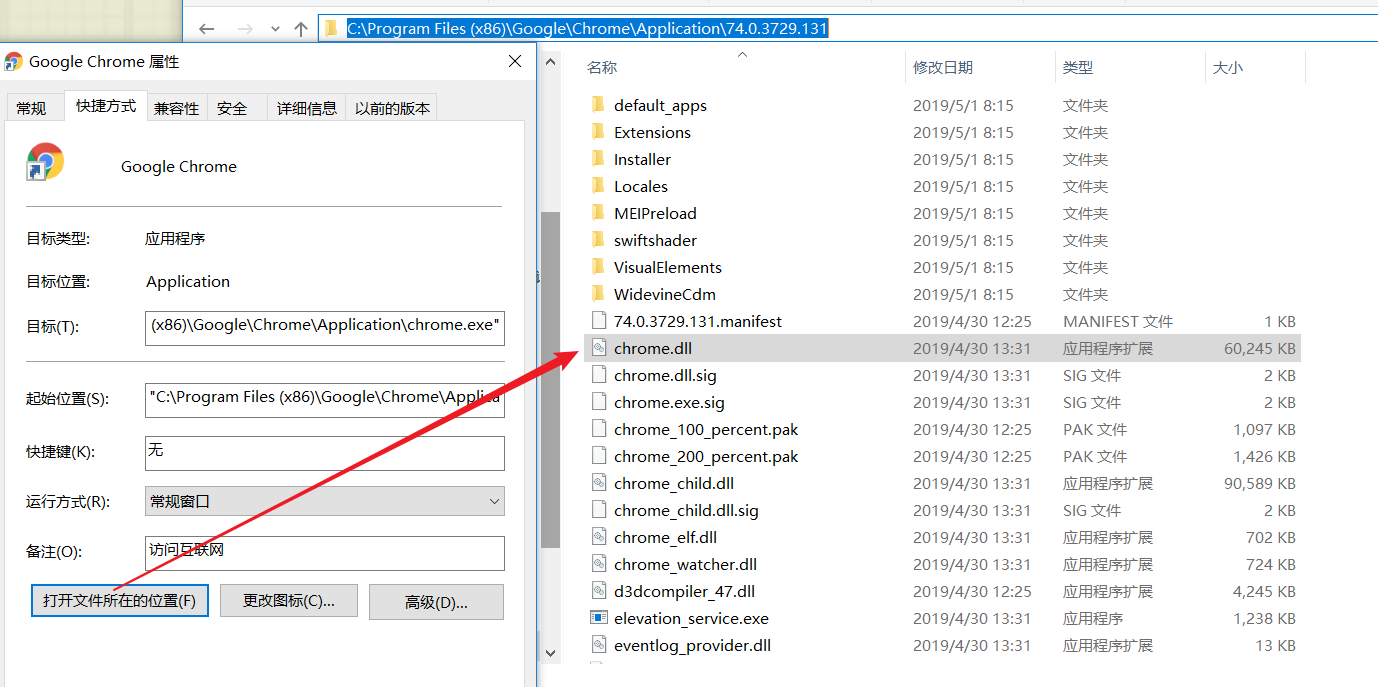Click the chrome_100_percent.pak file icon
Image resolution: width=1378 pixels, height=687 pixels.
click(x=598, y=429)
